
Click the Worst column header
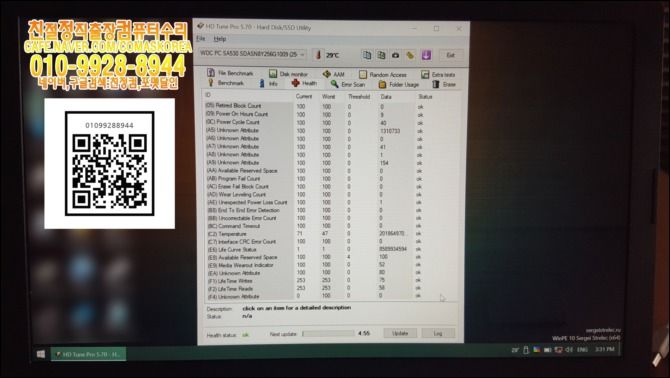click(x=329, y=97)
